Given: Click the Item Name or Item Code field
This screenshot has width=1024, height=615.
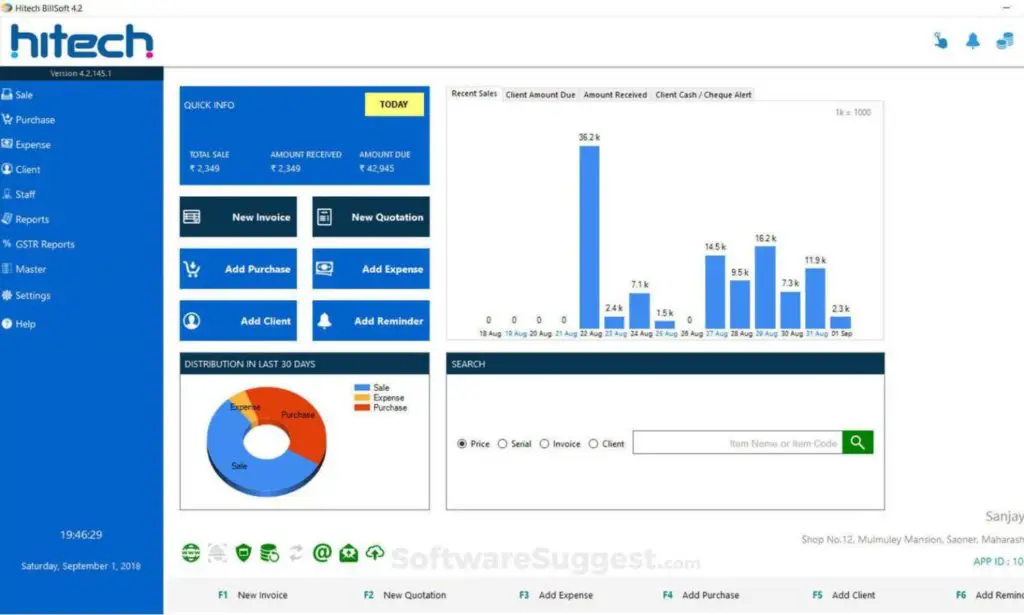Looking at the screenshot, I should [737, 443].
